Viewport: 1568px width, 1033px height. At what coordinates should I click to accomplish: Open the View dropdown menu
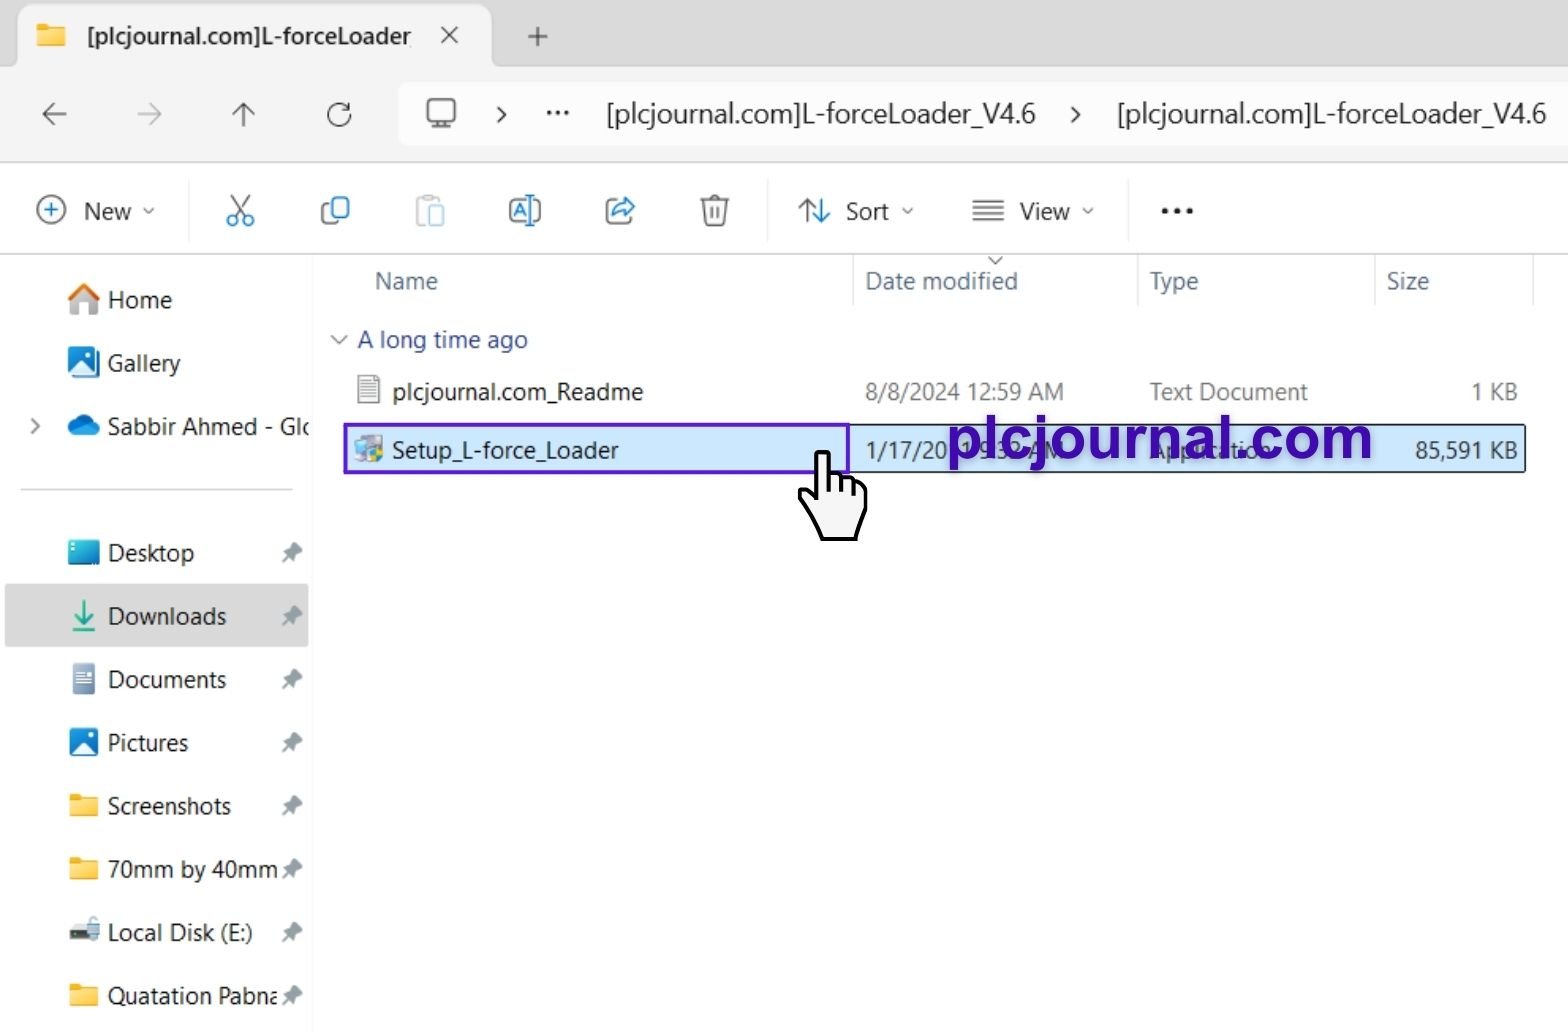point(1033,211)
